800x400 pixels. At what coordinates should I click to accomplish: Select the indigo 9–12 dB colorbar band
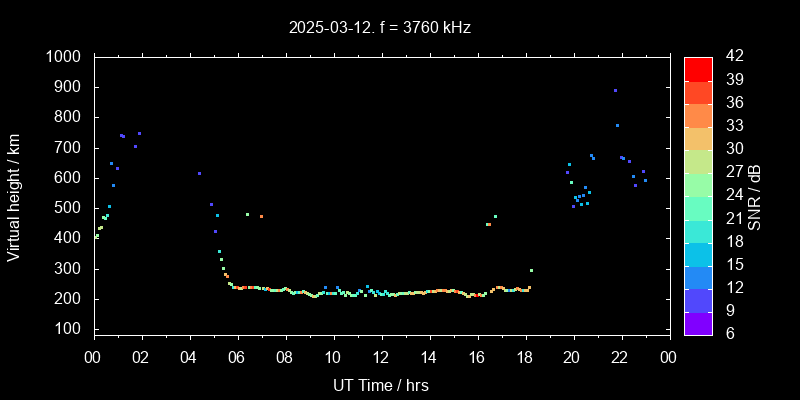click(x=698, y=300)
